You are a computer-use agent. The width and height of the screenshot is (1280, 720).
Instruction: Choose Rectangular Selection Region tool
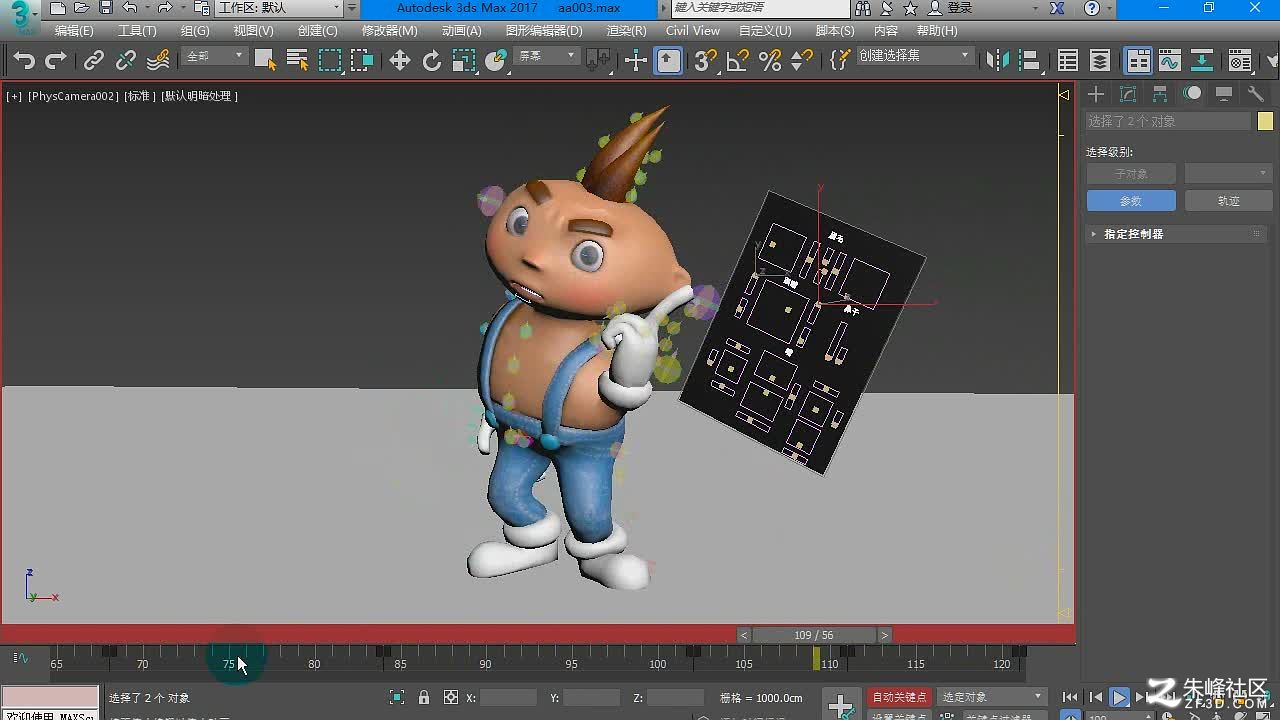coord(330,60)
